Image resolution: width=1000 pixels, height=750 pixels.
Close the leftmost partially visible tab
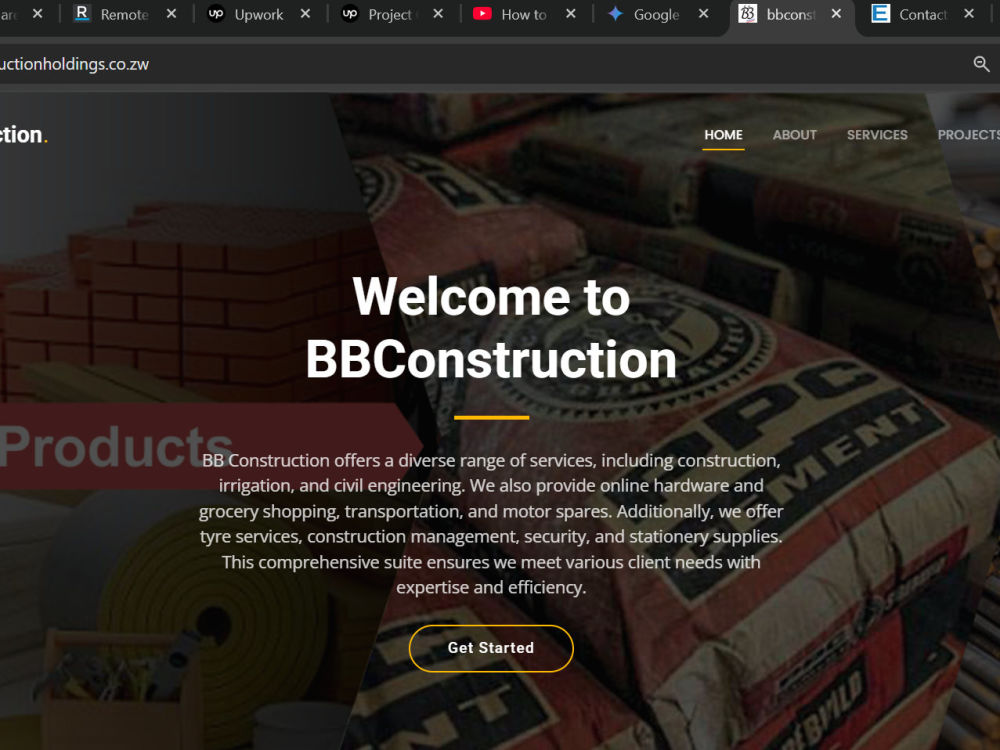tap(38, 13)
